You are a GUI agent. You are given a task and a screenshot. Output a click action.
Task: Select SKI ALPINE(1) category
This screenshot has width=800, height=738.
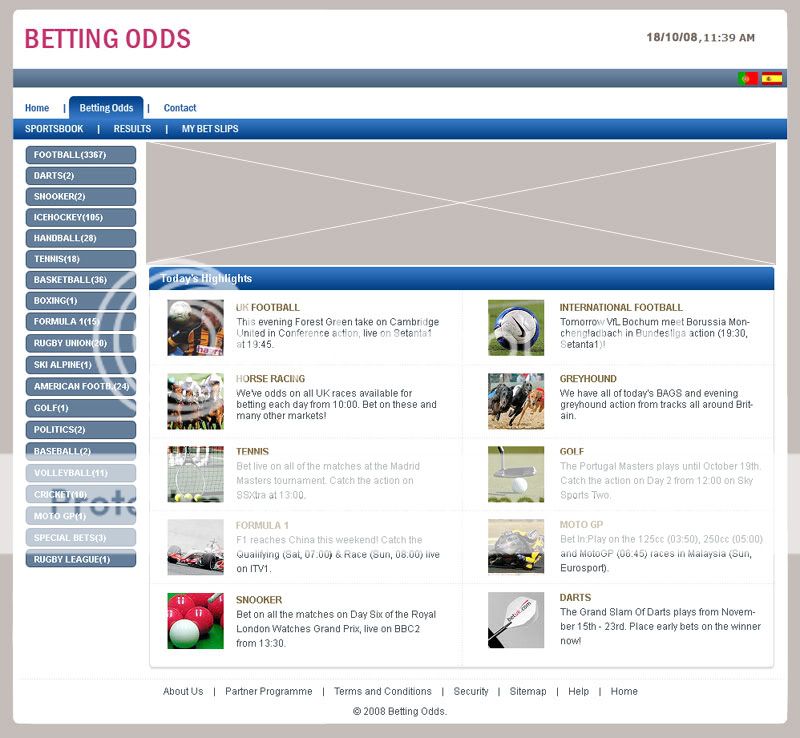click(x=81, y=365)
